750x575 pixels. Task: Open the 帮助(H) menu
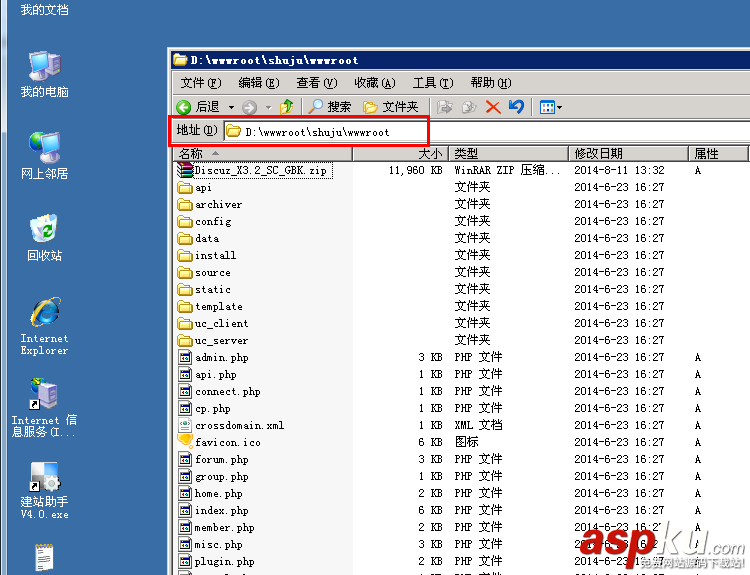point(491,83)
